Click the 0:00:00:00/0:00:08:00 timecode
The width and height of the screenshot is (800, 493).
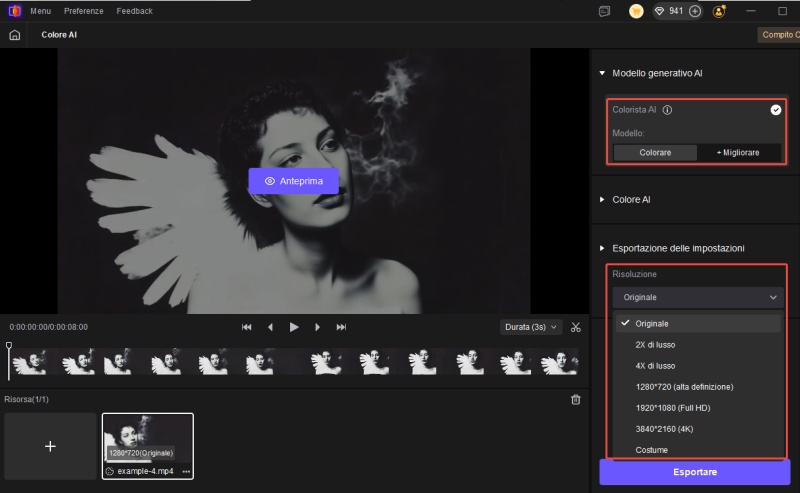(x=48, y=327)
